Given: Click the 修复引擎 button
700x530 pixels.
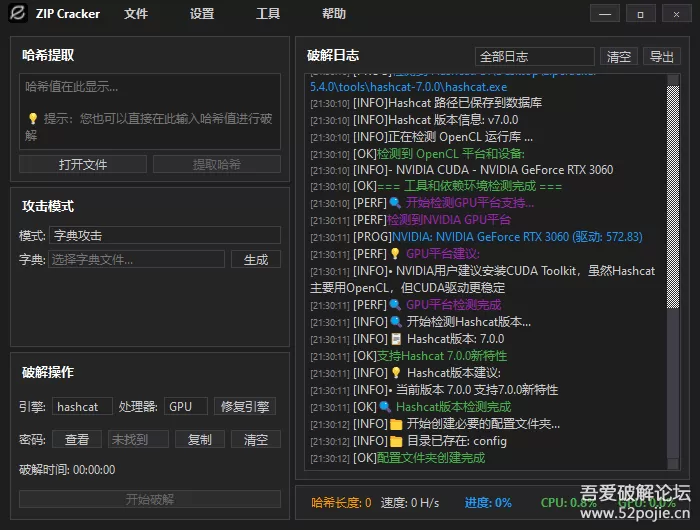Looking at the screenshot, I should tap(245, 406).
